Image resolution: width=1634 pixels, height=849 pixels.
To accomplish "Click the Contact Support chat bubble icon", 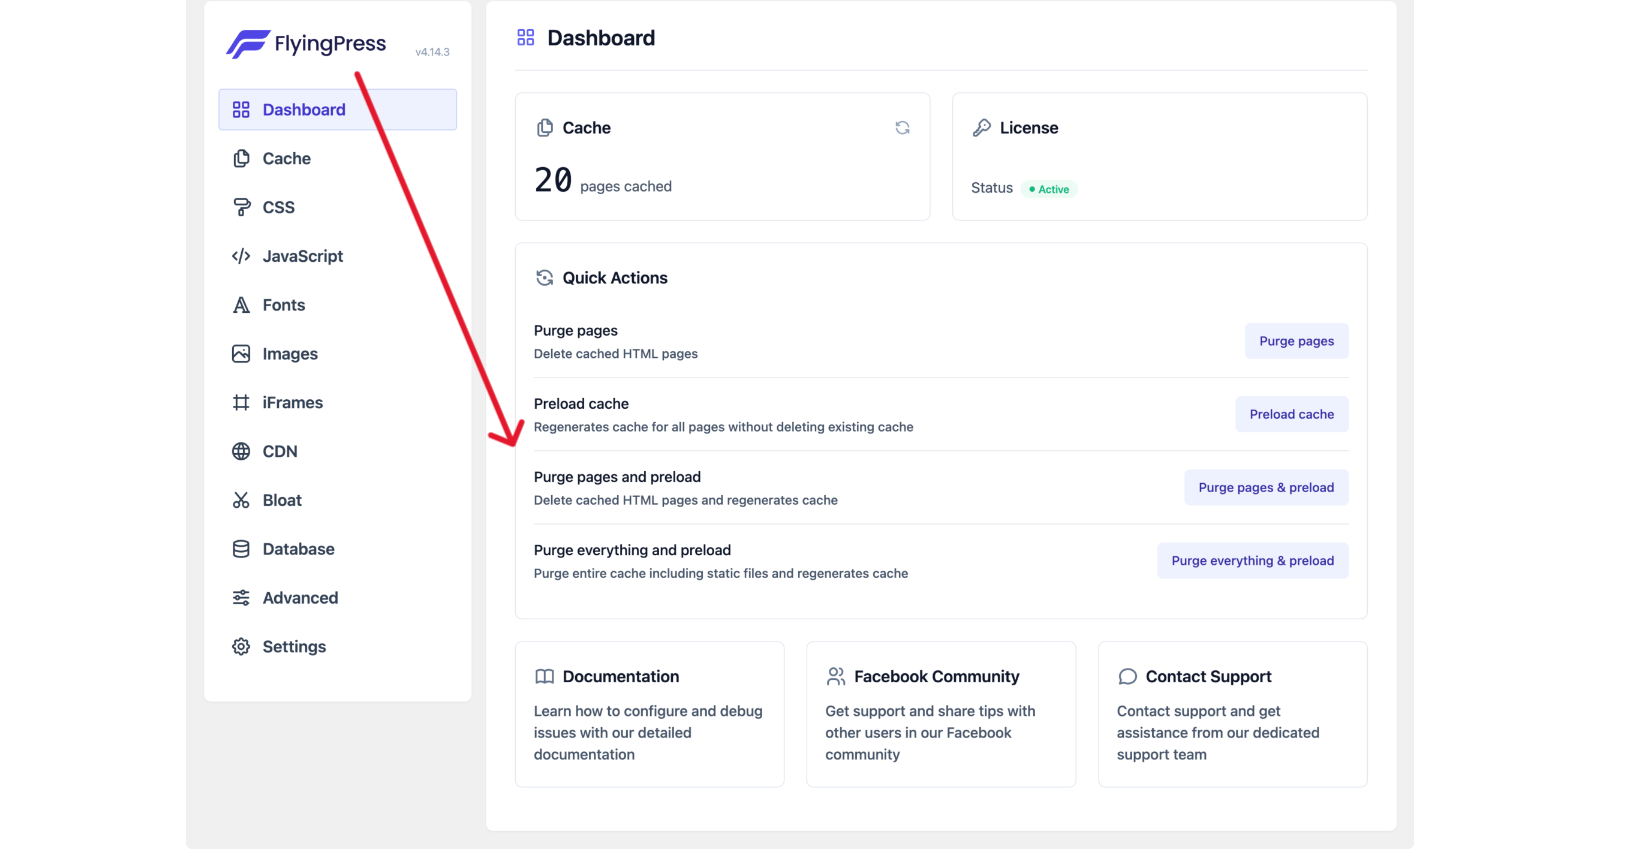I will tap(1127, 677).
